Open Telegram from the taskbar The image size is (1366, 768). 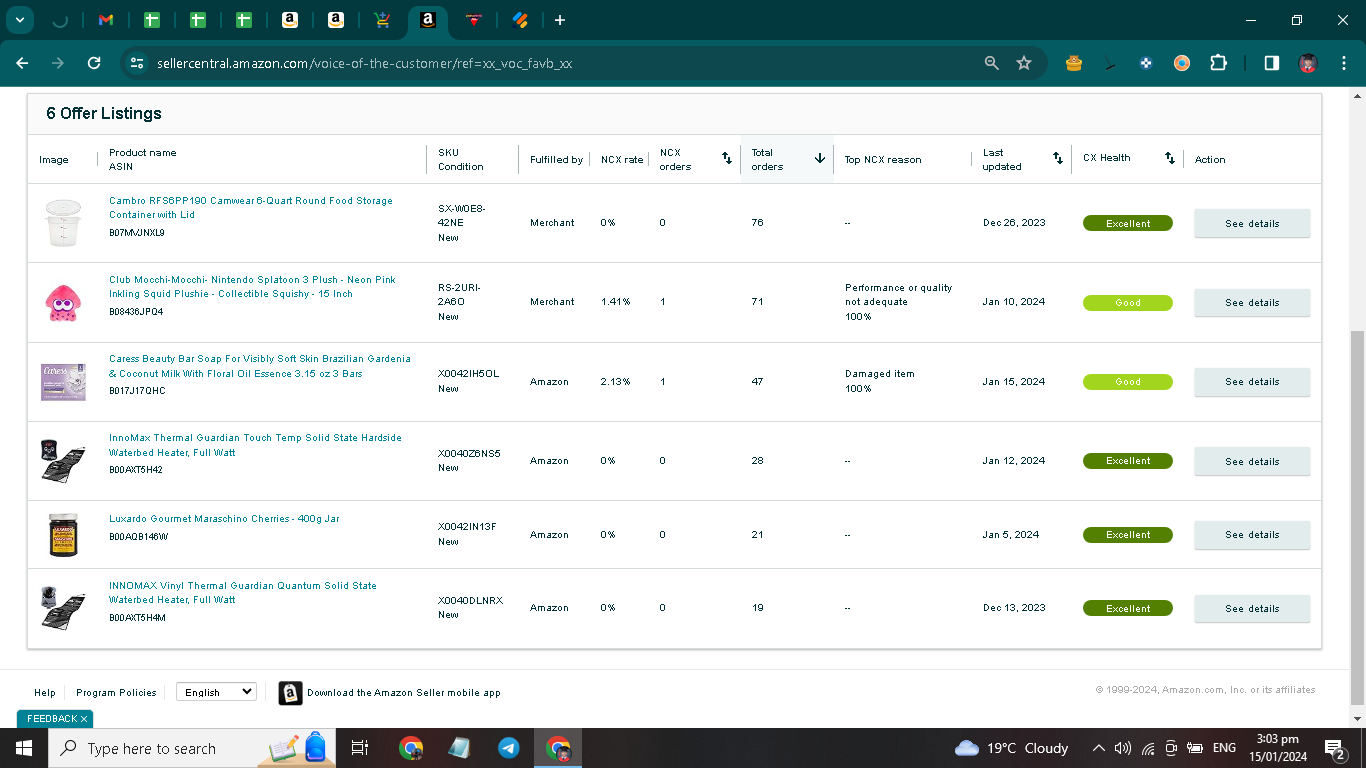click(x=509, y=748)
